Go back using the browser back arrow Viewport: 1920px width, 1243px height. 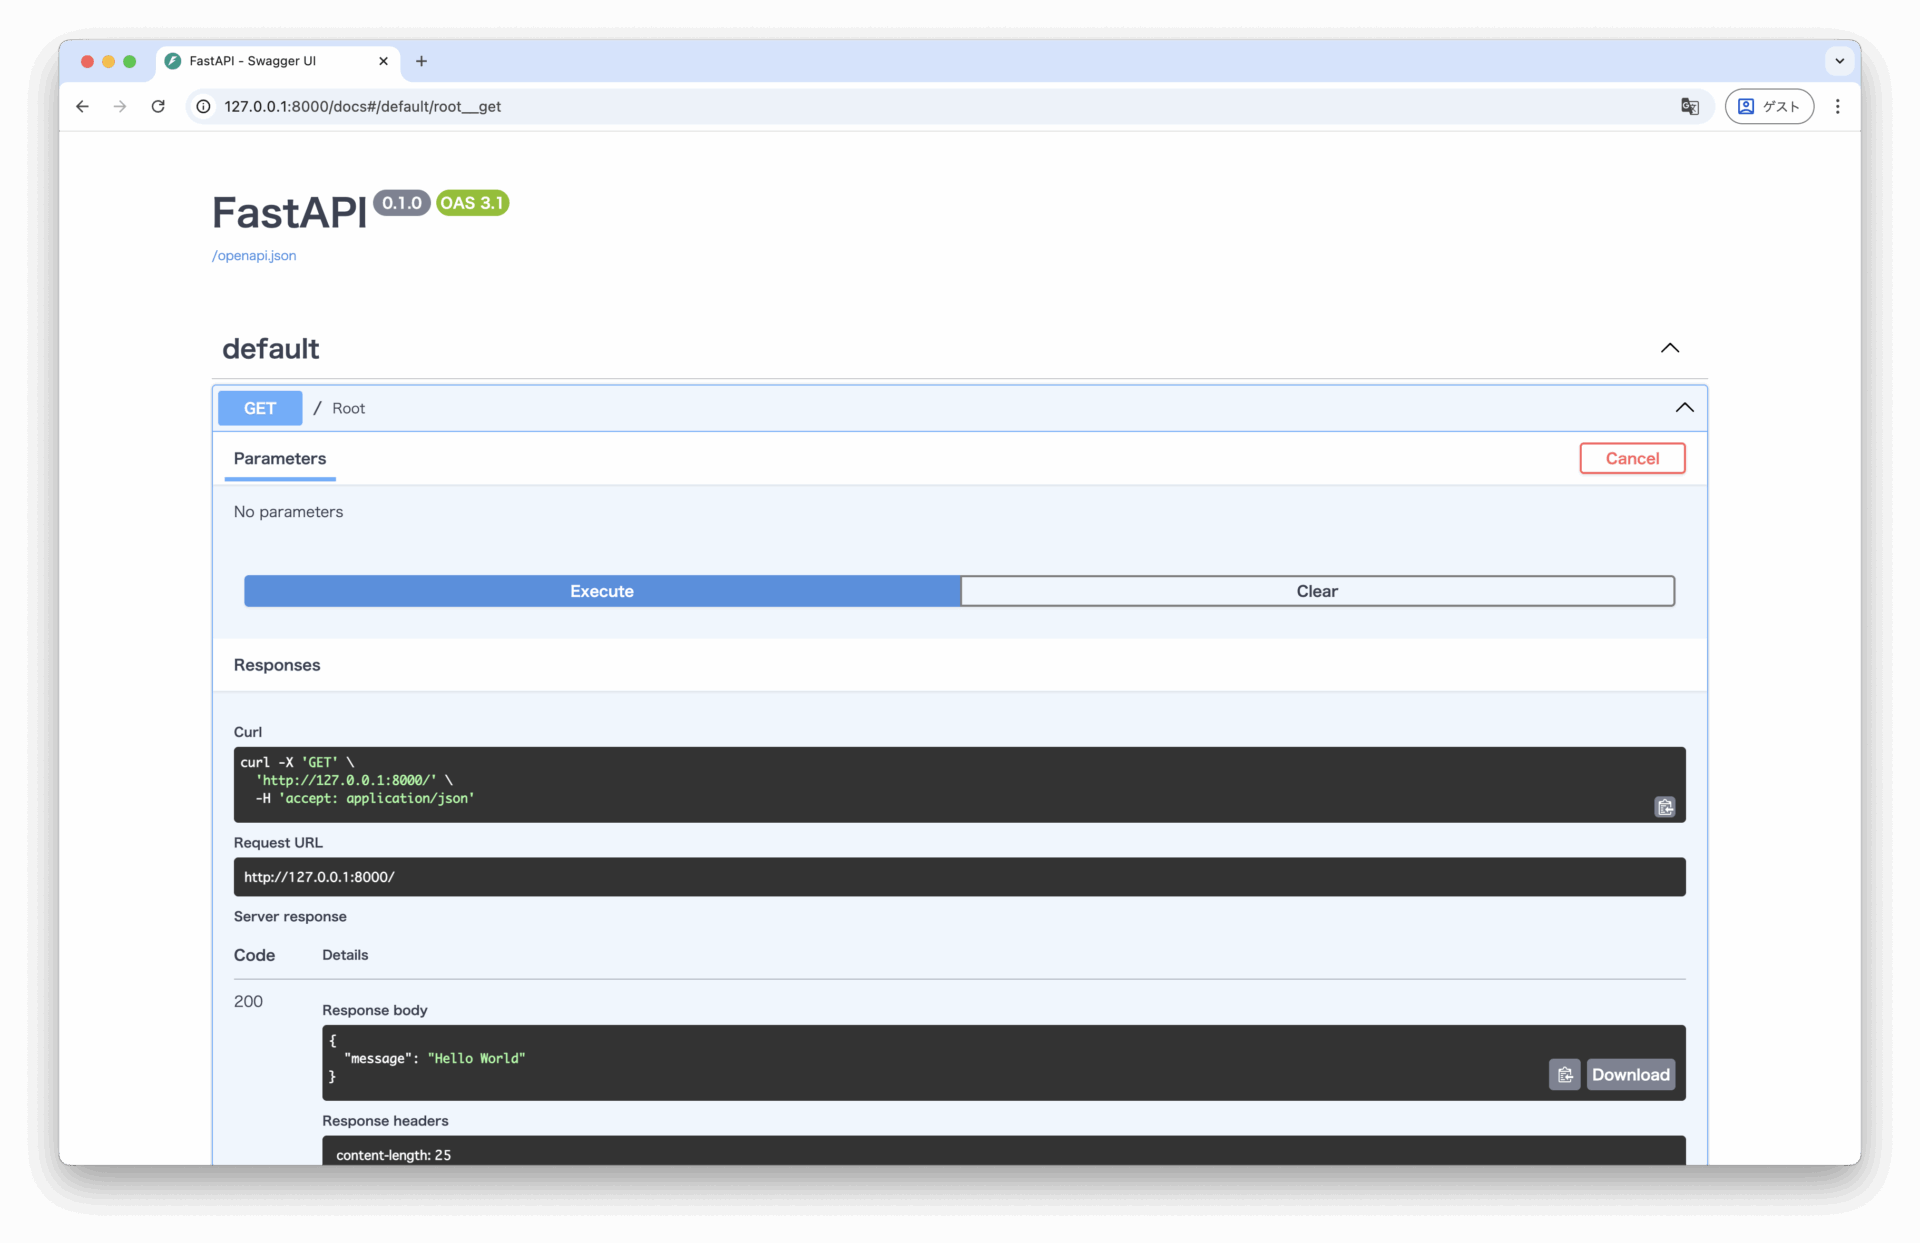point(82,106)
